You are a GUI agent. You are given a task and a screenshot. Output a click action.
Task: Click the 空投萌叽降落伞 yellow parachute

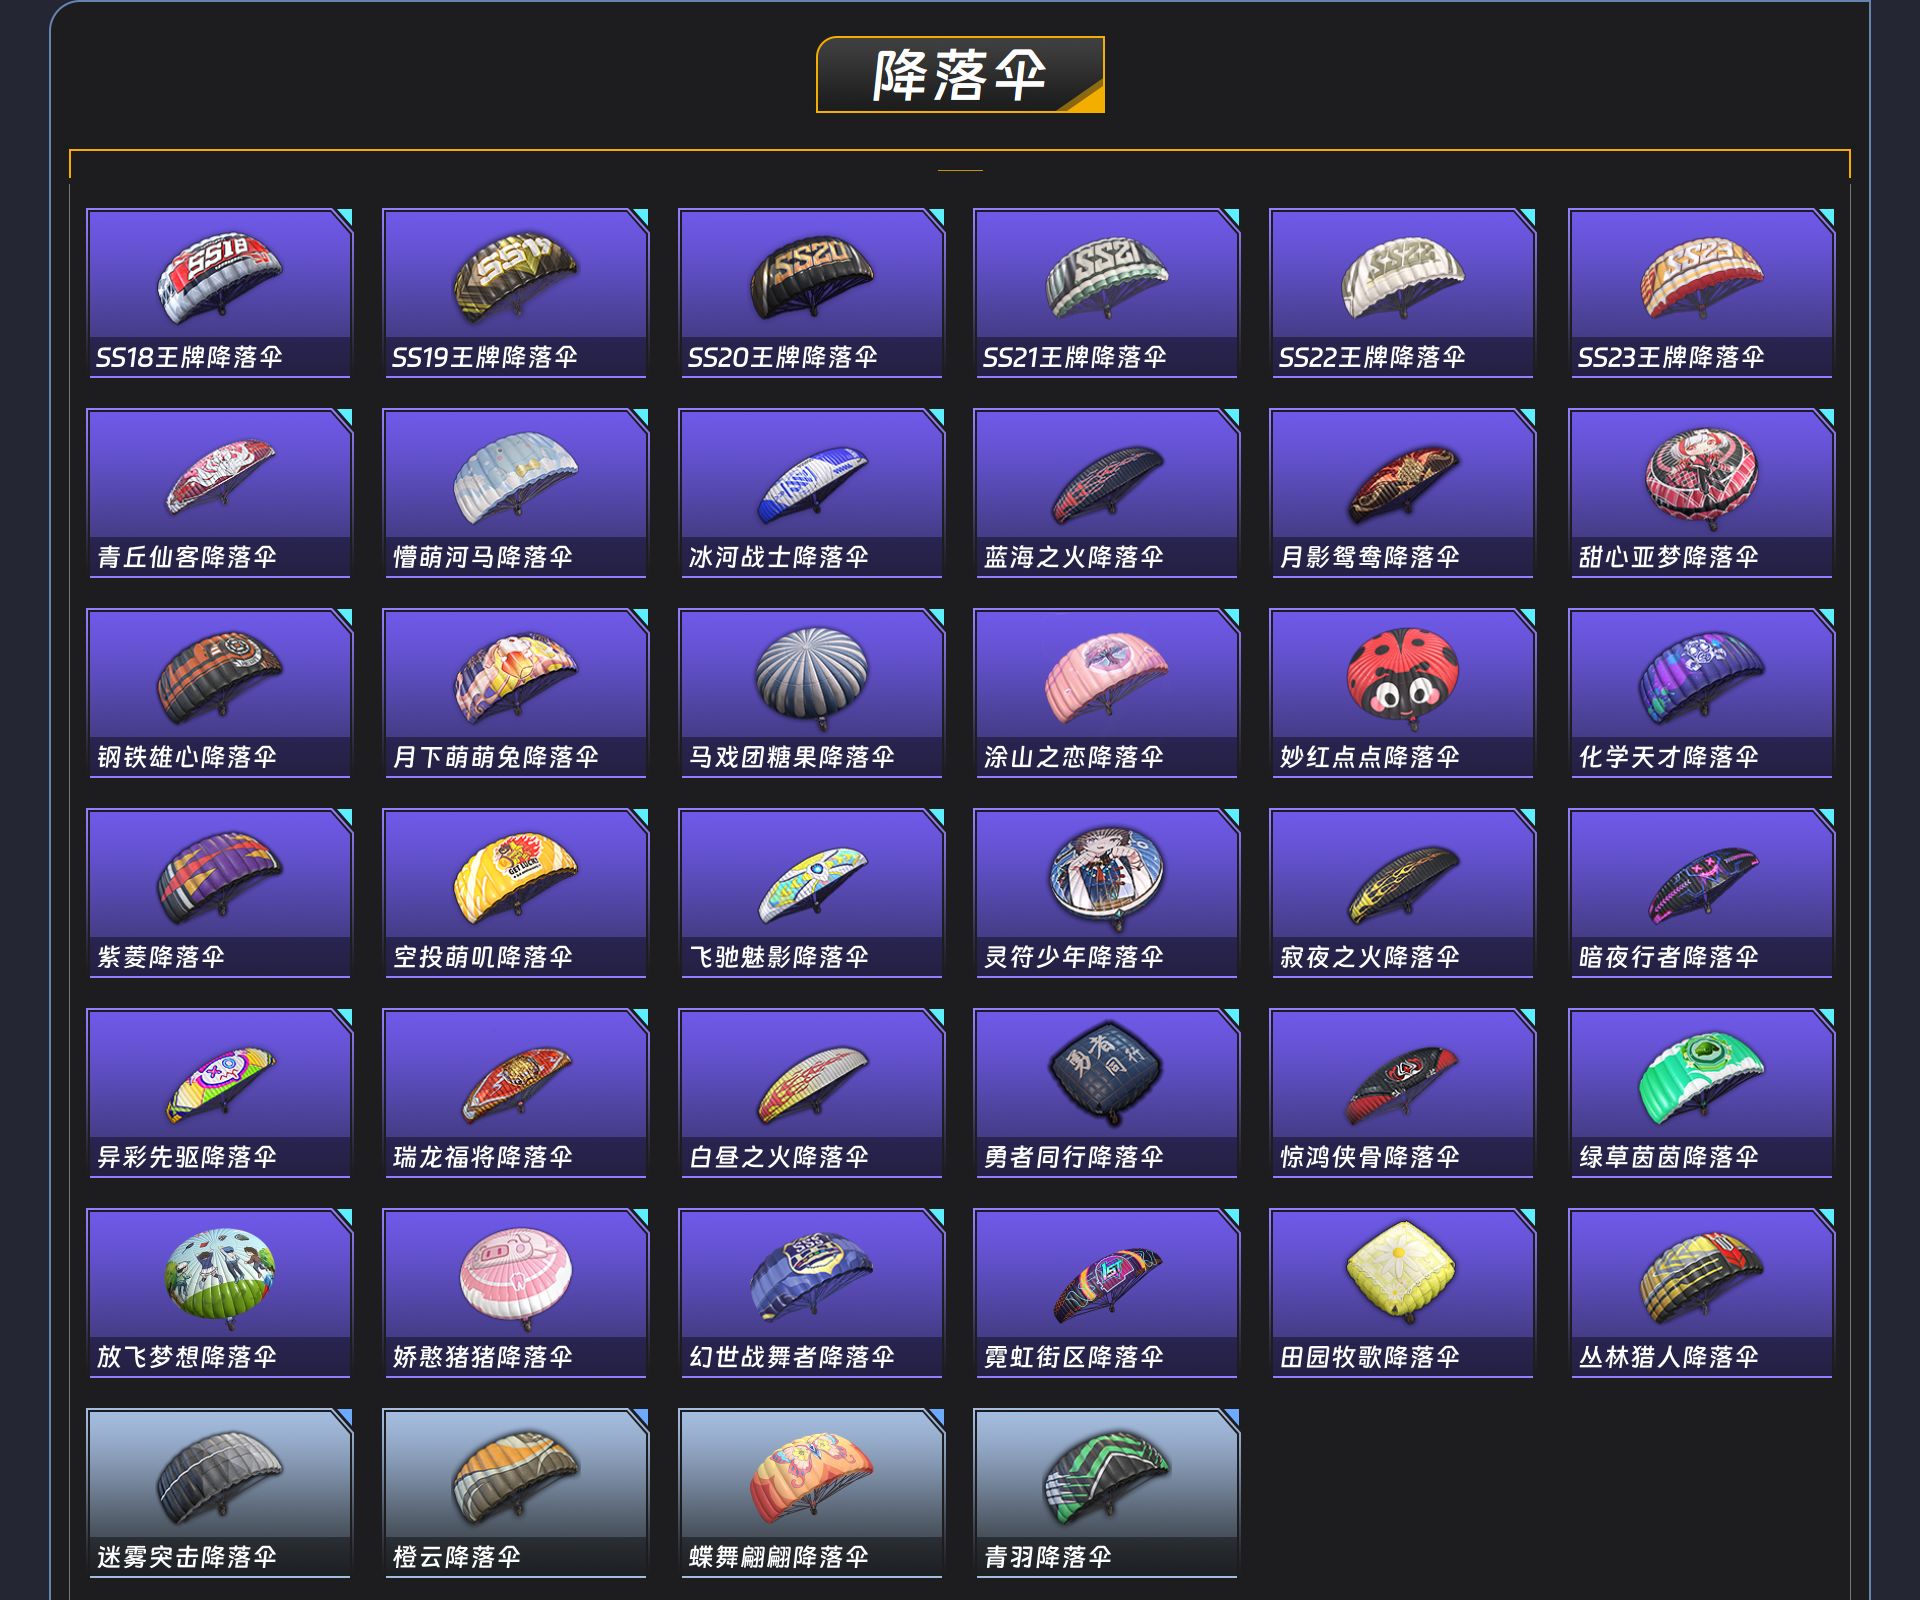(515, 877)
